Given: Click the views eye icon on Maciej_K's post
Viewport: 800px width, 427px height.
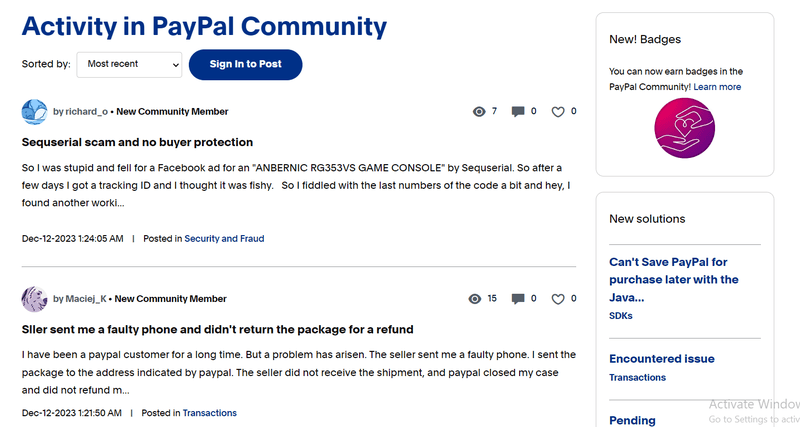Looking at the screenshot, I should pos(475,299).
